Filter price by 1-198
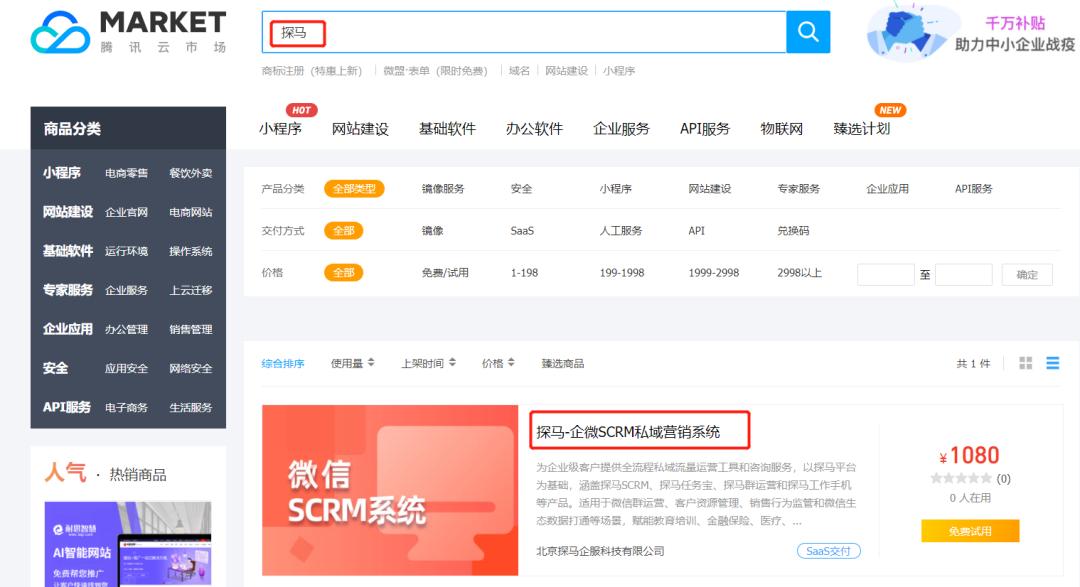 coord(524,273)
